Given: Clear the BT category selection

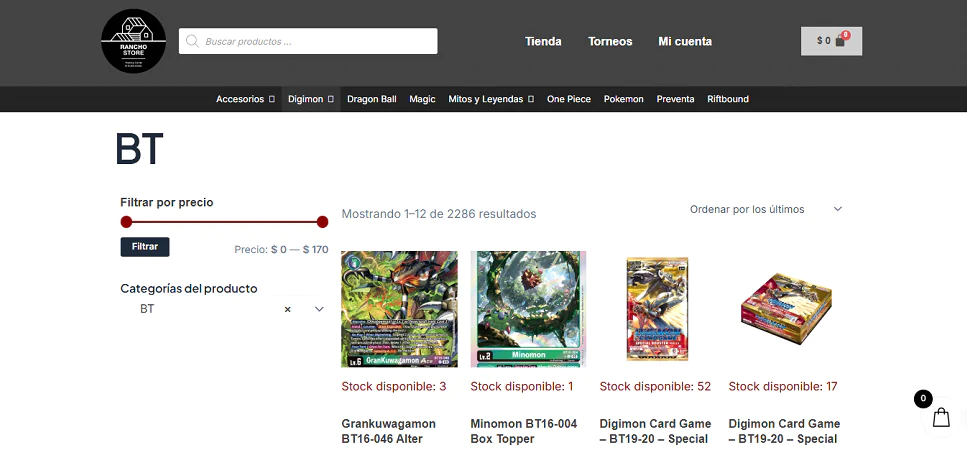Looking at the screenshot, I should (287, 309).
